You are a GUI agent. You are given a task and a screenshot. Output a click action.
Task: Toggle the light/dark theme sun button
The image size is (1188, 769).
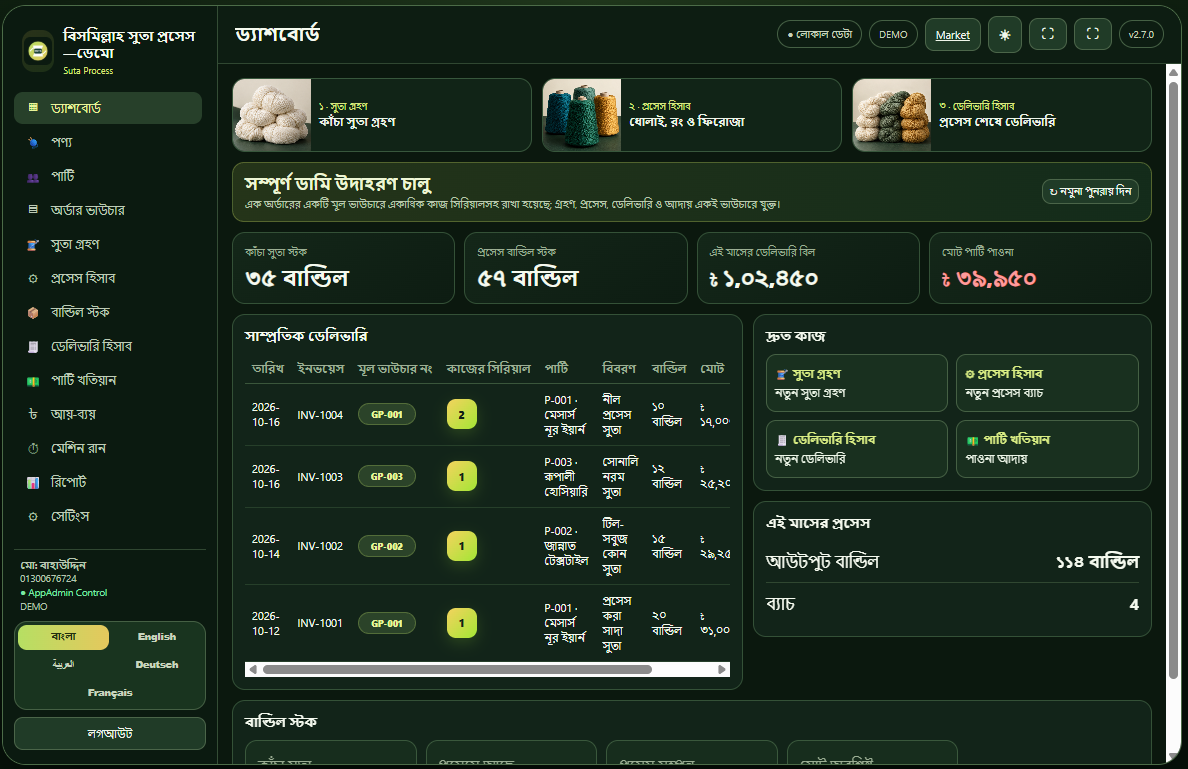[1005, 35]
